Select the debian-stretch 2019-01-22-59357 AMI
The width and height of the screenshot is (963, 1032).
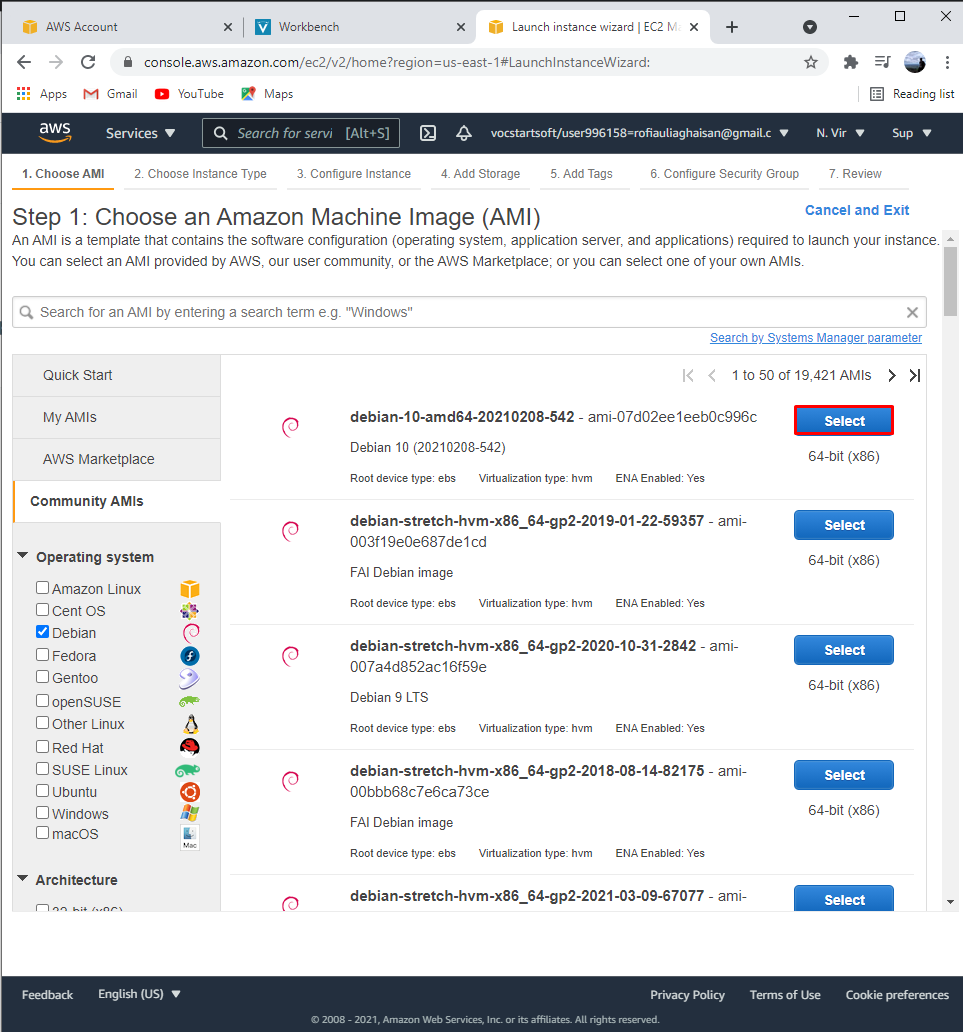point(844,525)
